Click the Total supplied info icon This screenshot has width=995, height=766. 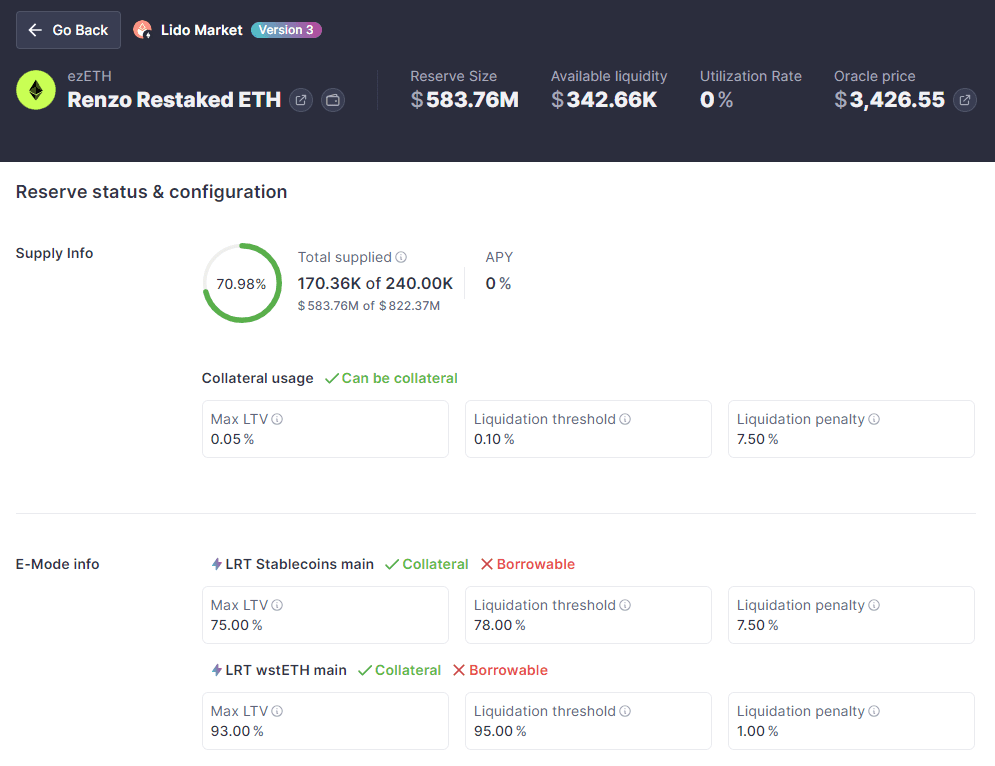401,257
